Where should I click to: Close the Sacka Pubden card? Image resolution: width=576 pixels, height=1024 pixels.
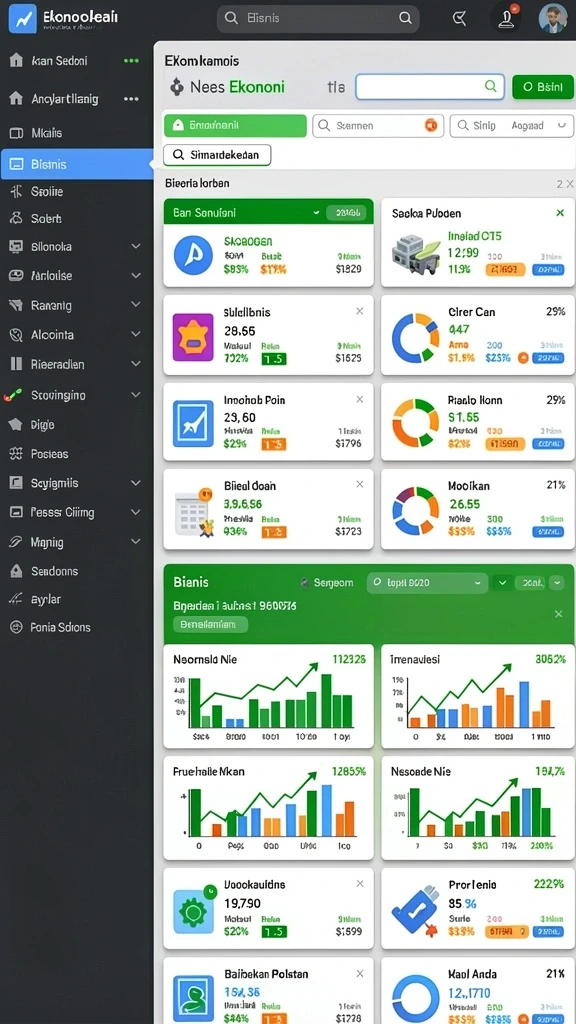point(560,213)
